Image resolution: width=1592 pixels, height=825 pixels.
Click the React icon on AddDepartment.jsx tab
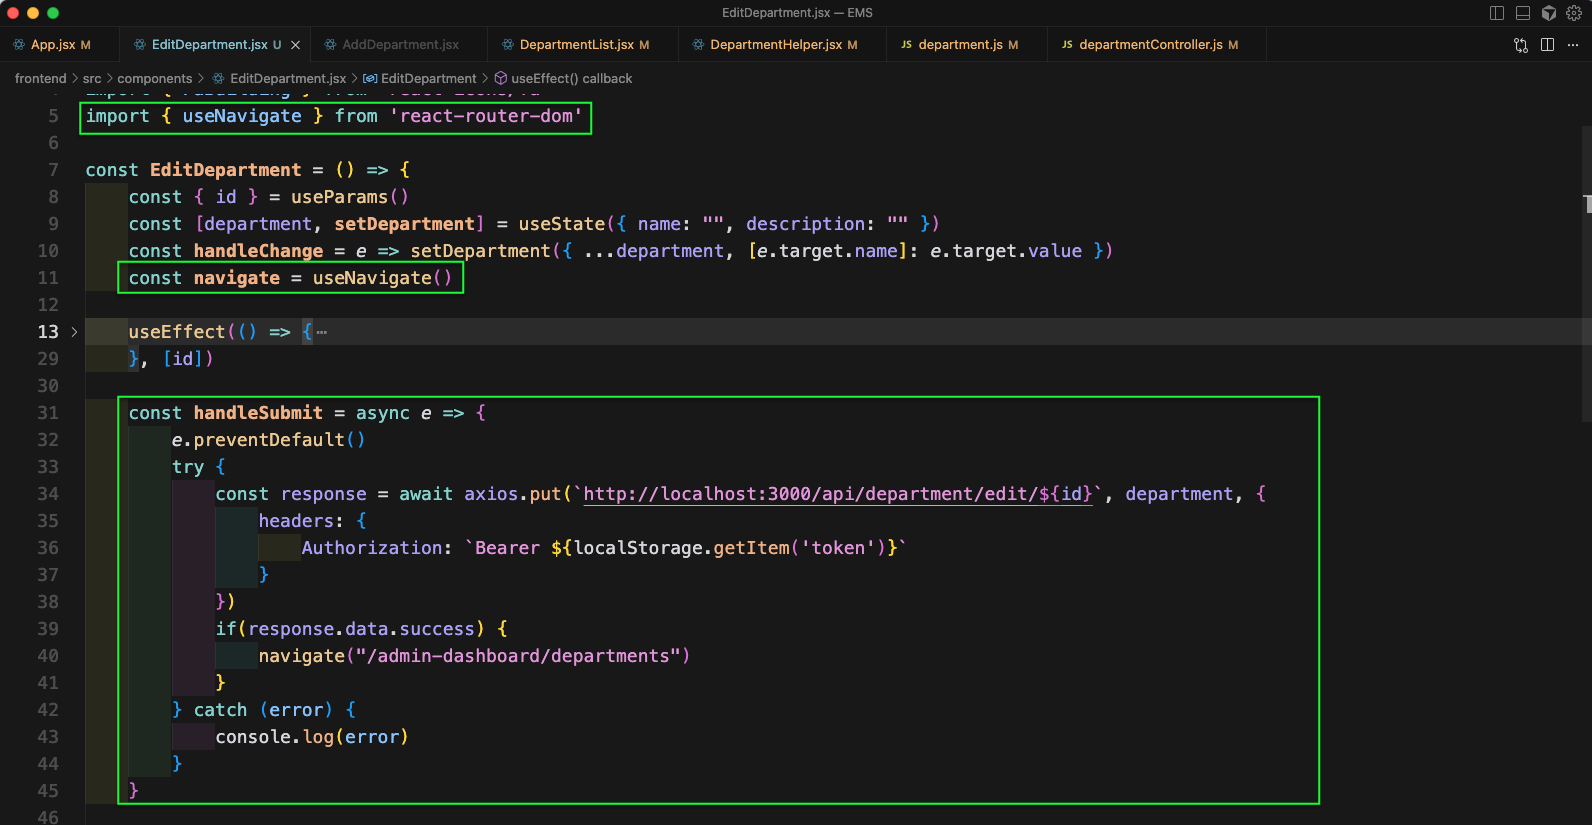pos(330,45)
